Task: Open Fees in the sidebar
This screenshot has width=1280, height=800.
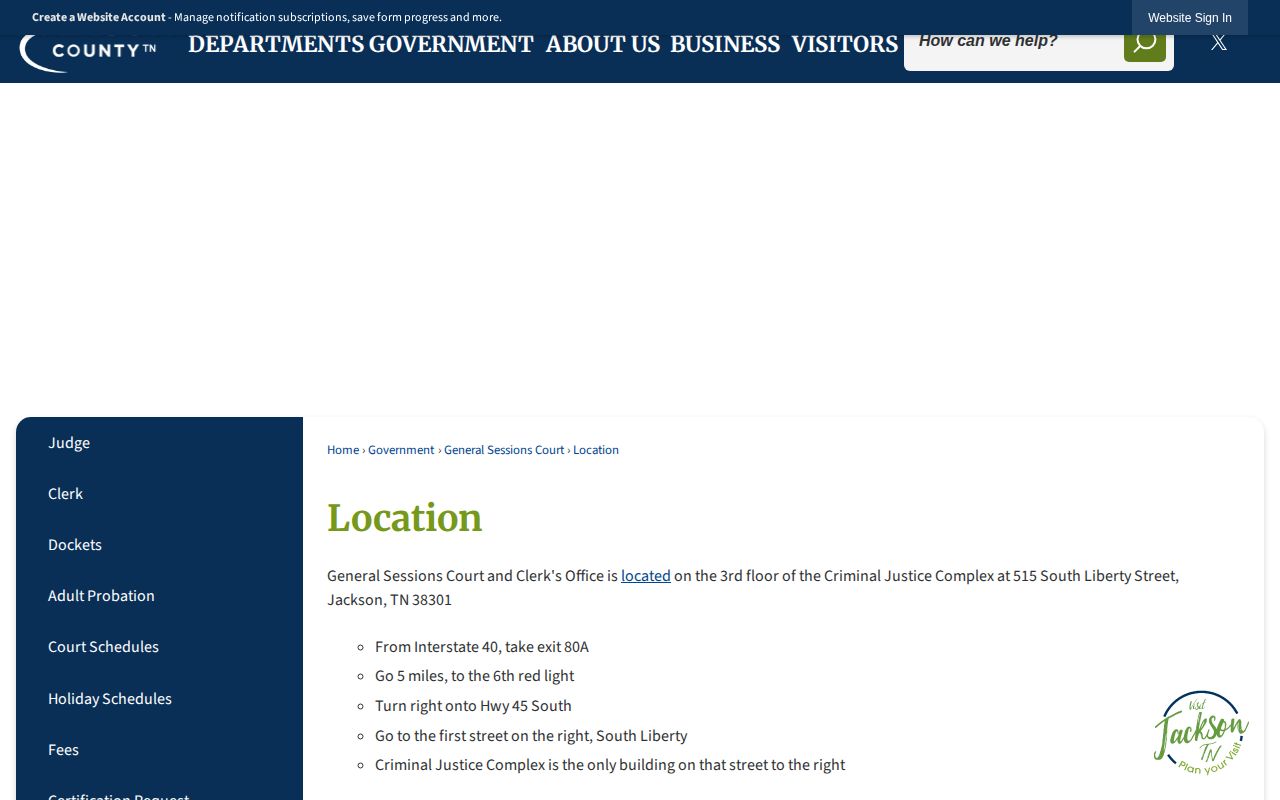Action: click(x=63, y=750)
